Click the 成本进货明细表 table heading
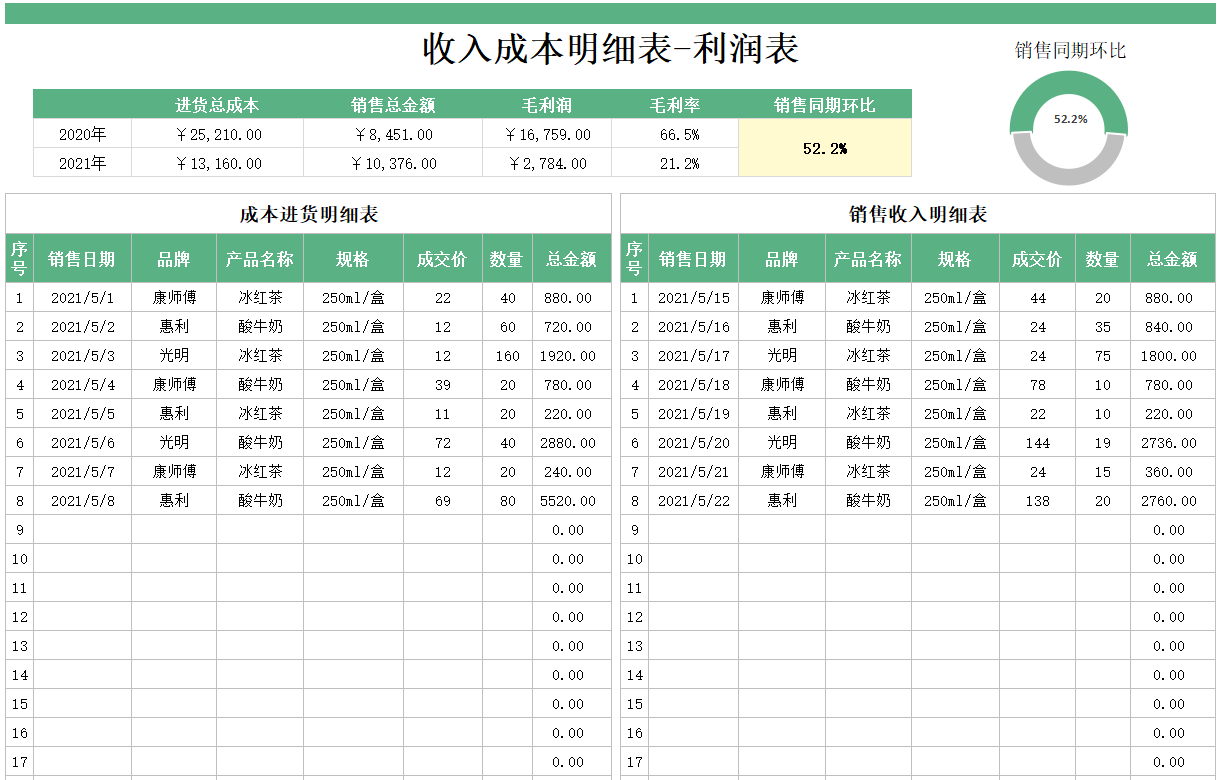Screen dimensions: 1221x780 coord(308,214)
